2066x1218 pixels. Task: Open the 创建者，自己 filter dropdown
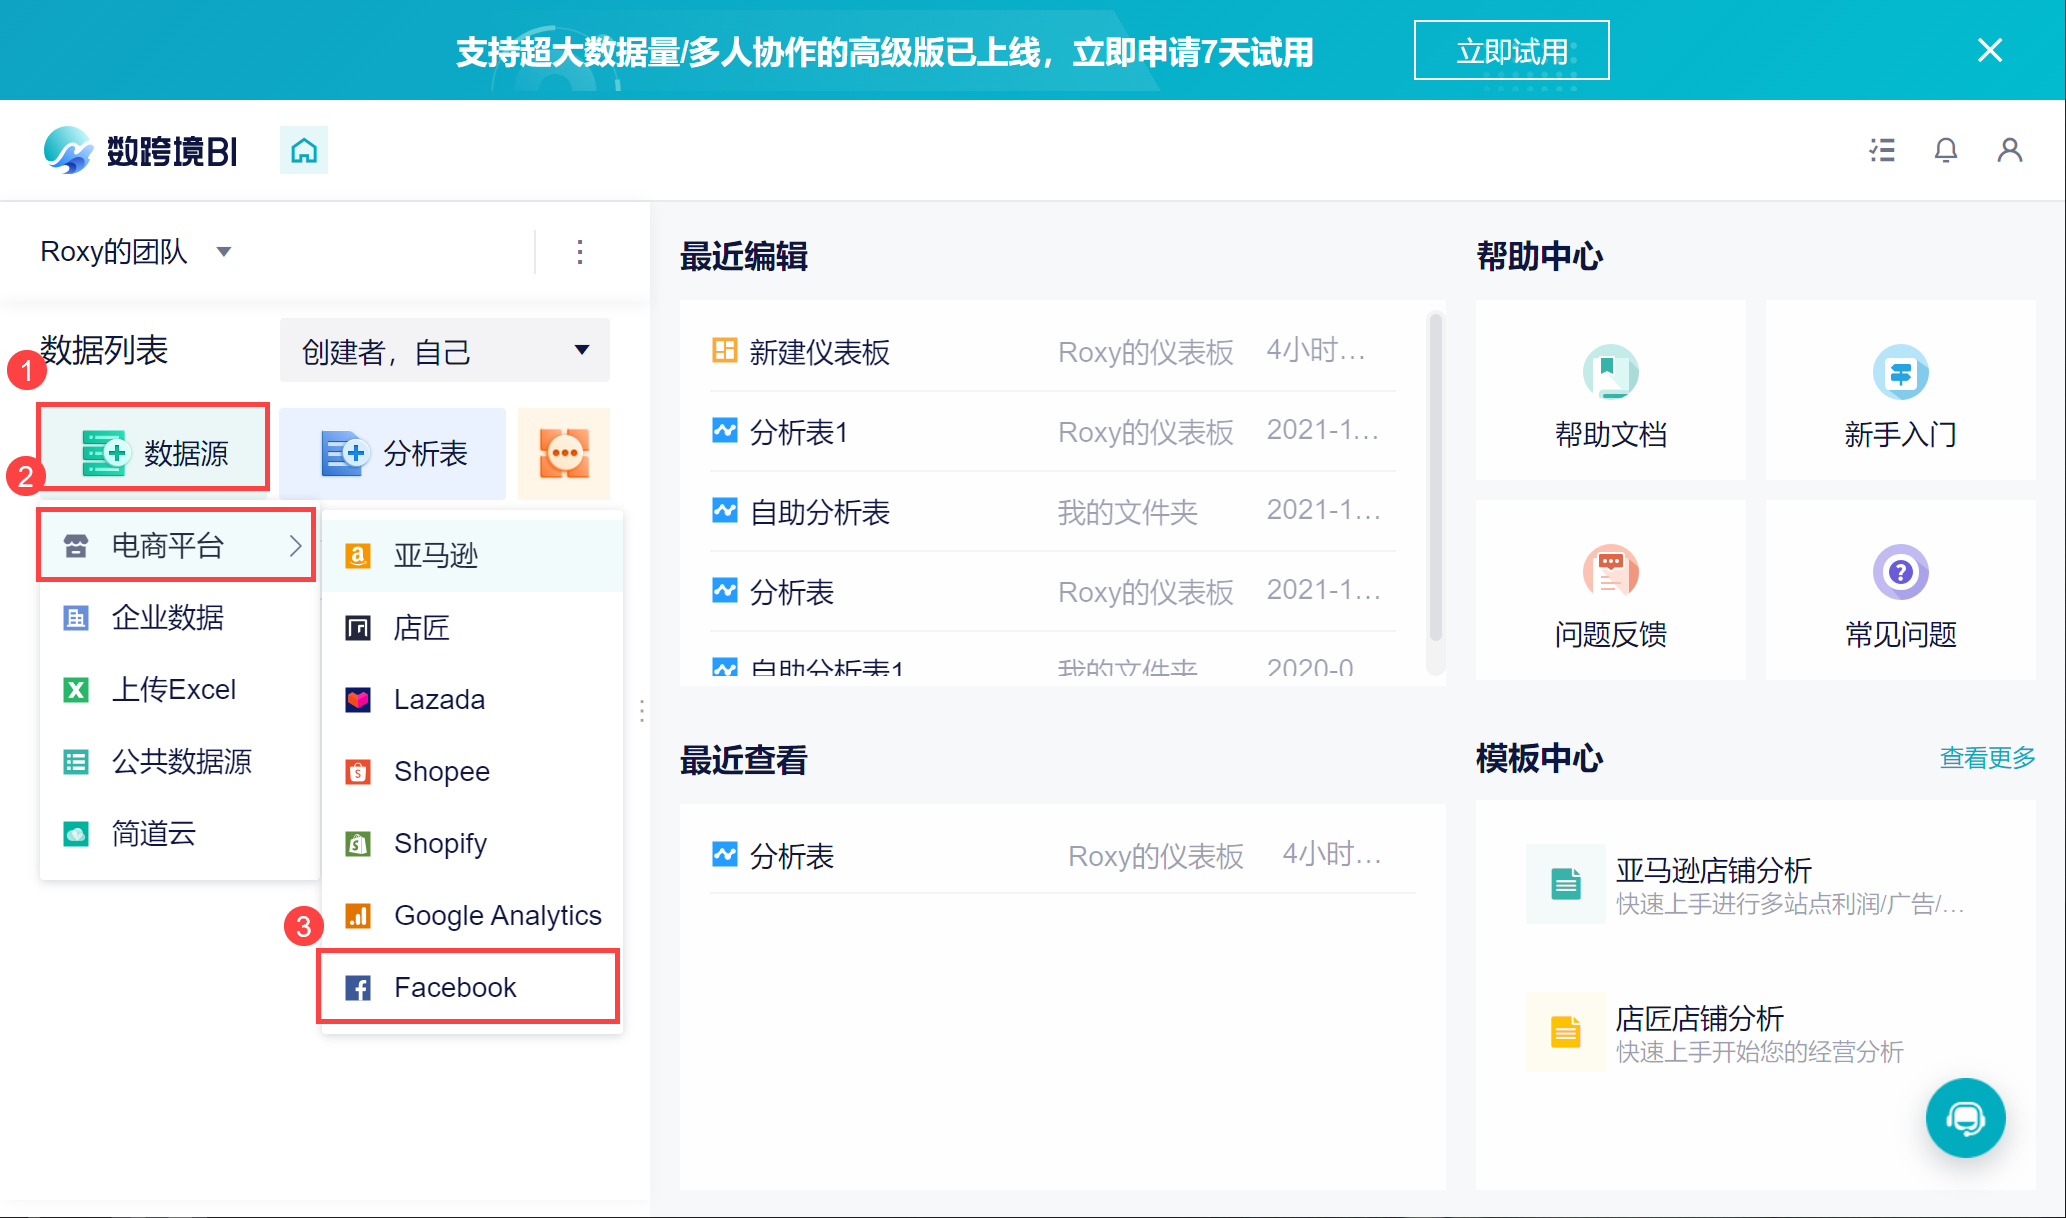point(445,351)
